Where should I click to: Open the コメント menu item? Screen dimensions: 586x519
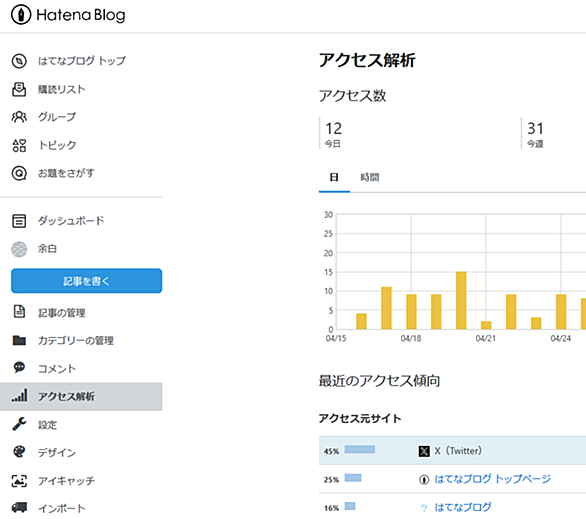point(57,369)
